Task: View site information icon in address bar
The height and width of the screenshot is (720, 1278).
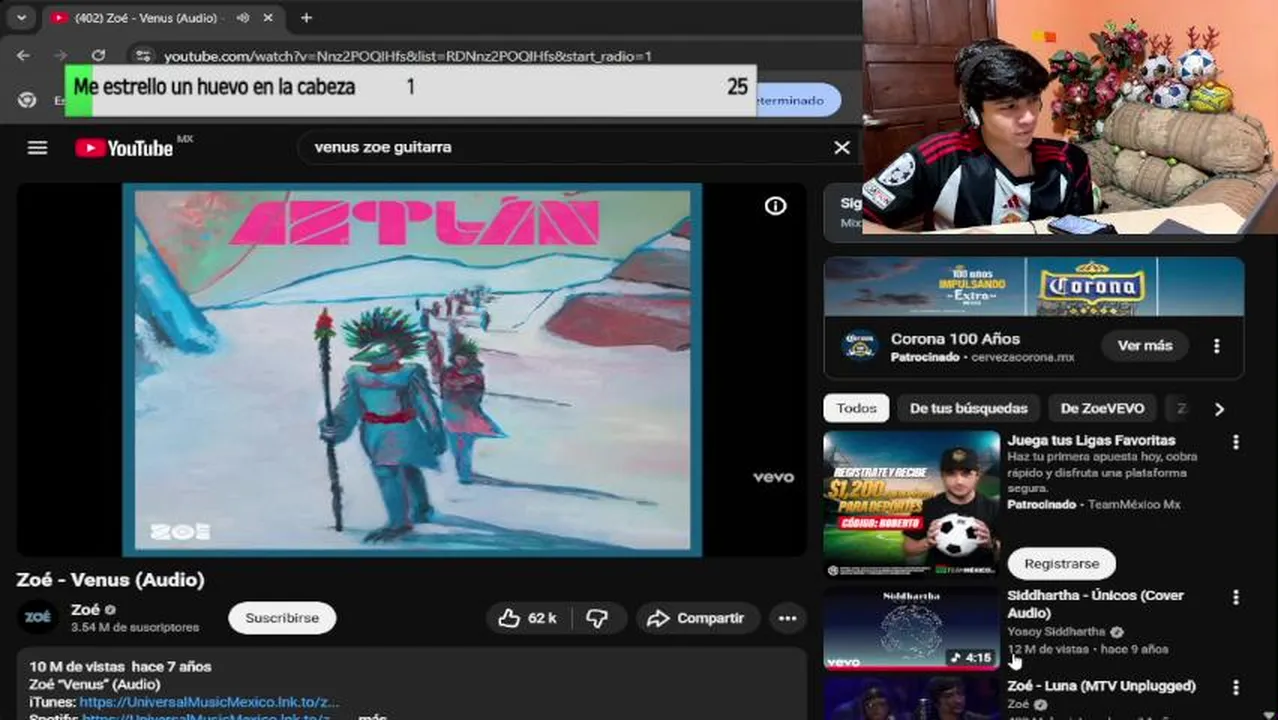Action: pyautogui.click(x=143, y=56)
